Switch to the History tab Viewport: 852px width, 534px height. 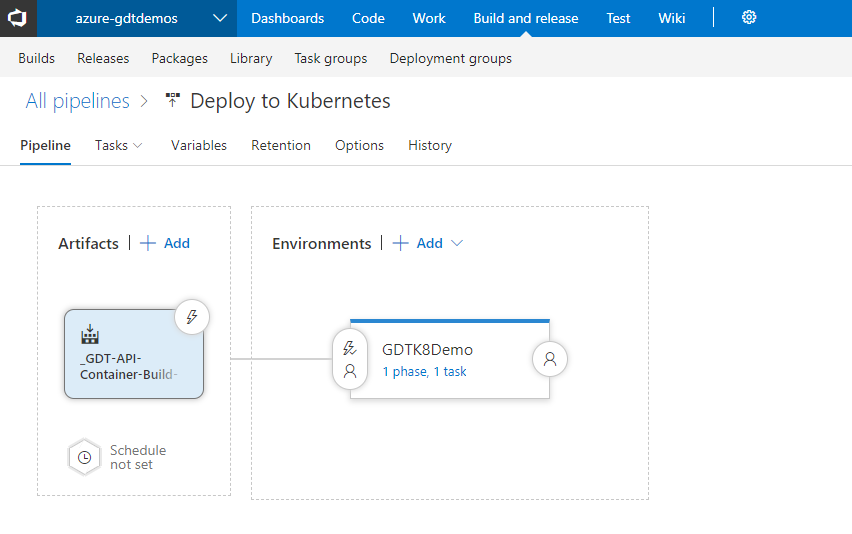430,146
